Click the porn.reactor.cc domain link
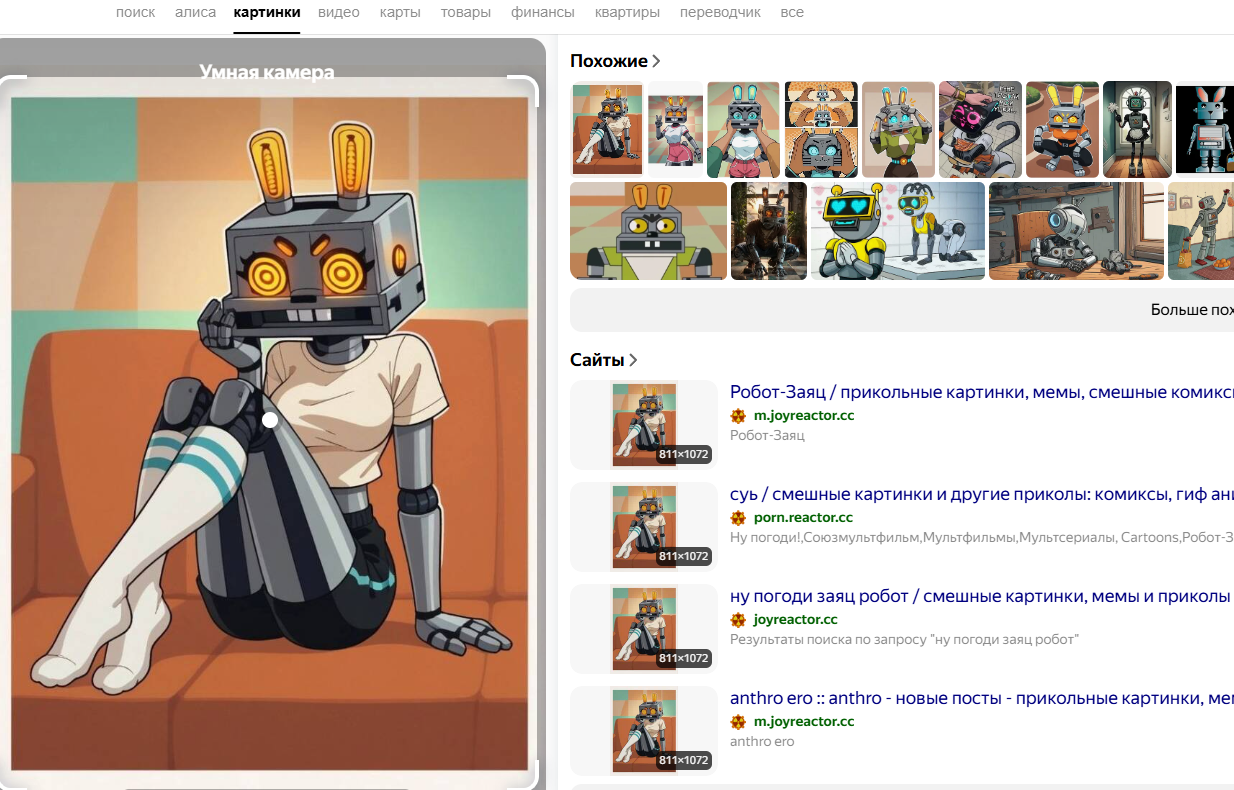This screenshot has width=1234, height=790. point(803,518)
